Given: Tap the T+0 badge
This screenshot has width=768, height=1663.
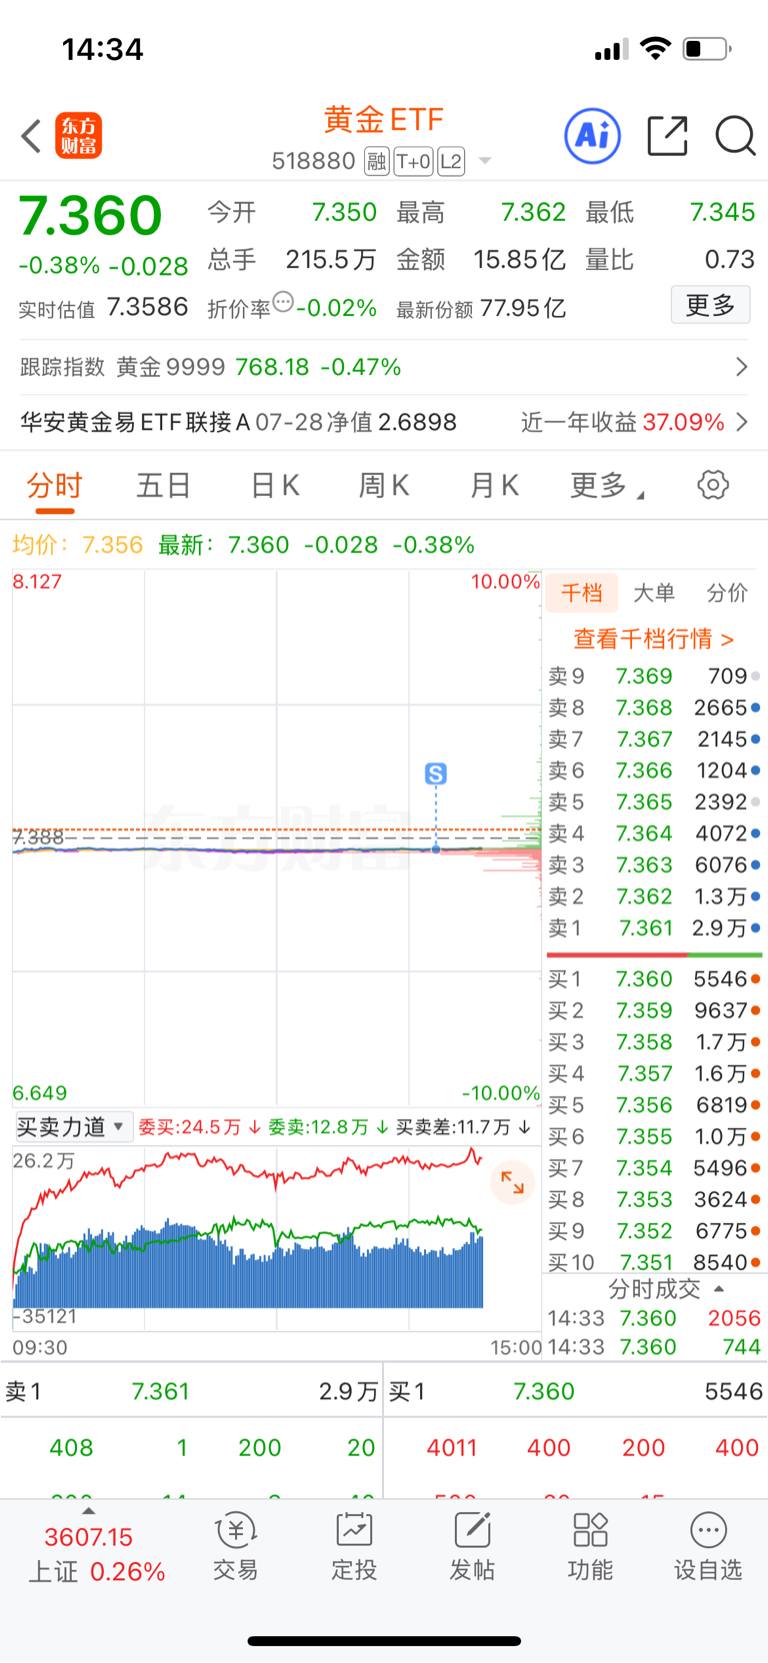Looking at the screenshot, I should (x=413, y=161).
